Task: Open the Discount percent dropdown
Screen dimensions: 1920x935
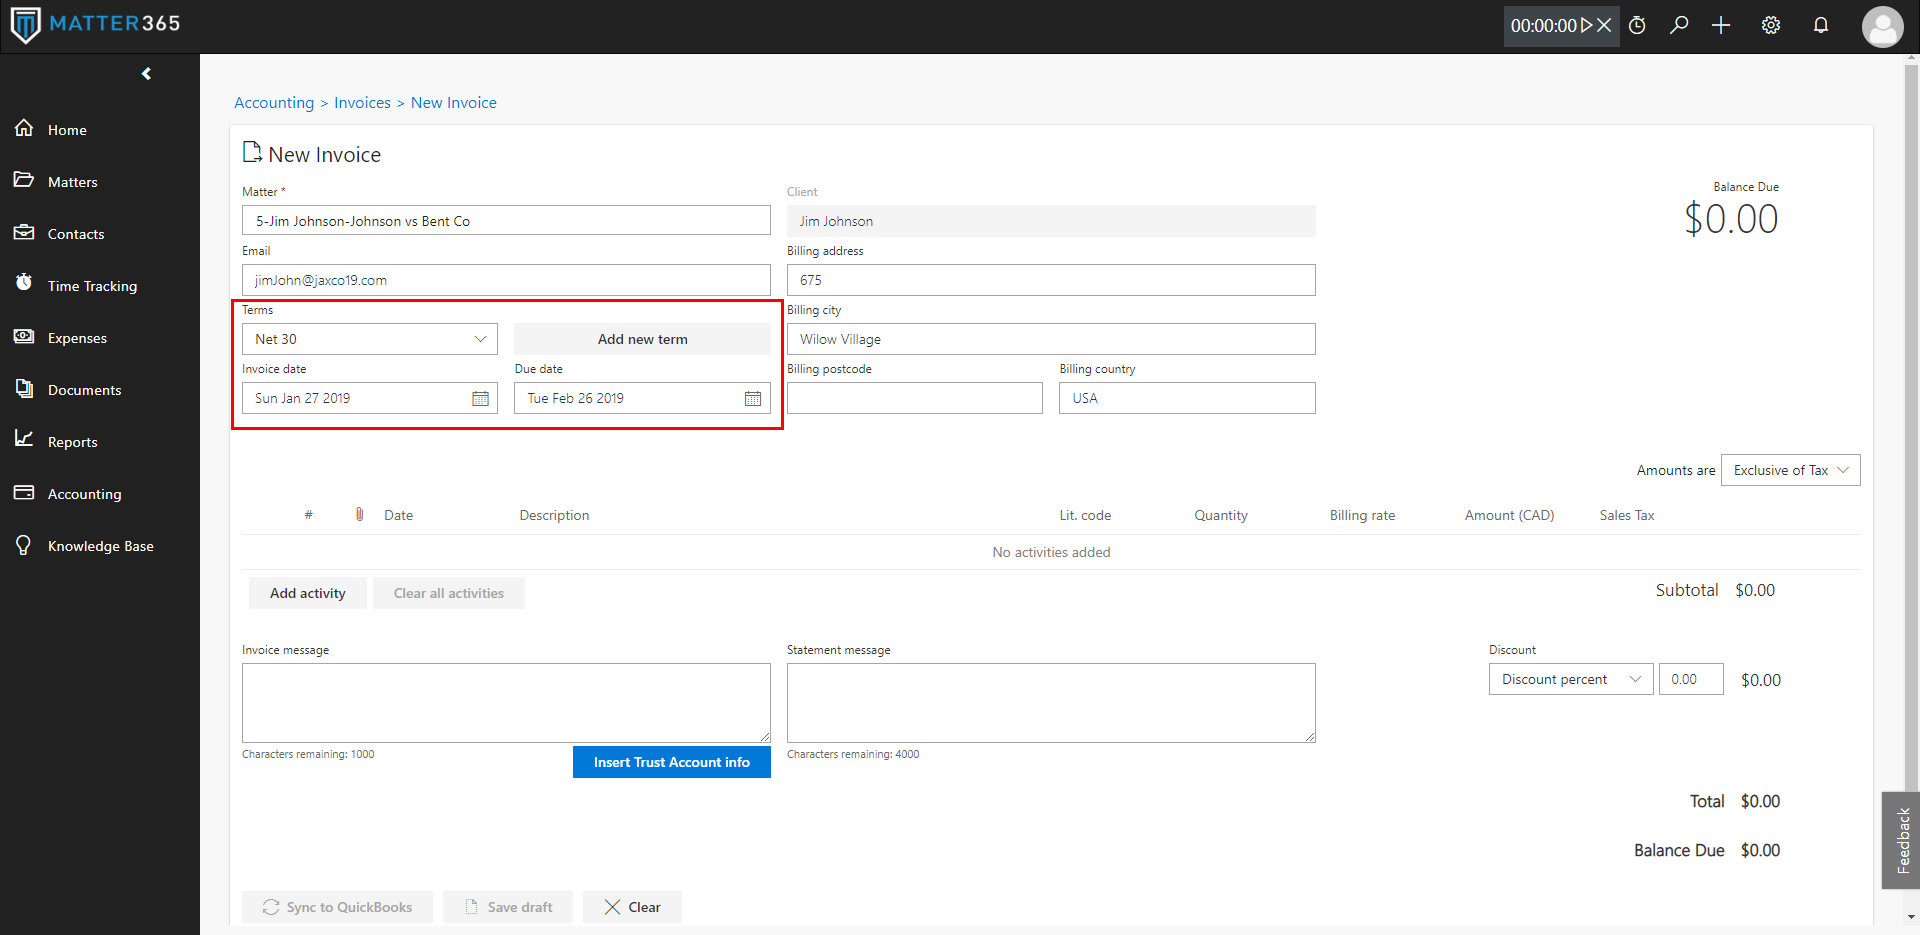Action: (x=1571, y=679)
